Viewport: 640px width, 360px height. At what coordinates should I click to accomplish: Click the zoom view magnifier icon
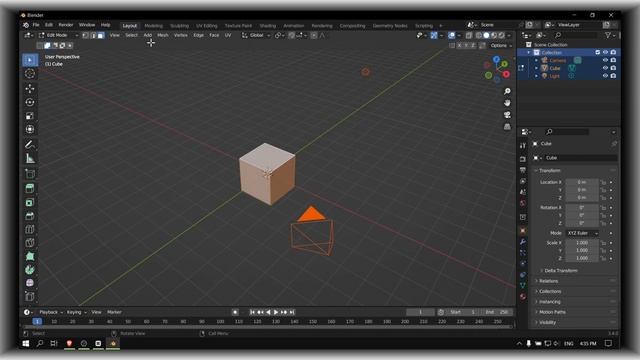click(x=507, y=91)
